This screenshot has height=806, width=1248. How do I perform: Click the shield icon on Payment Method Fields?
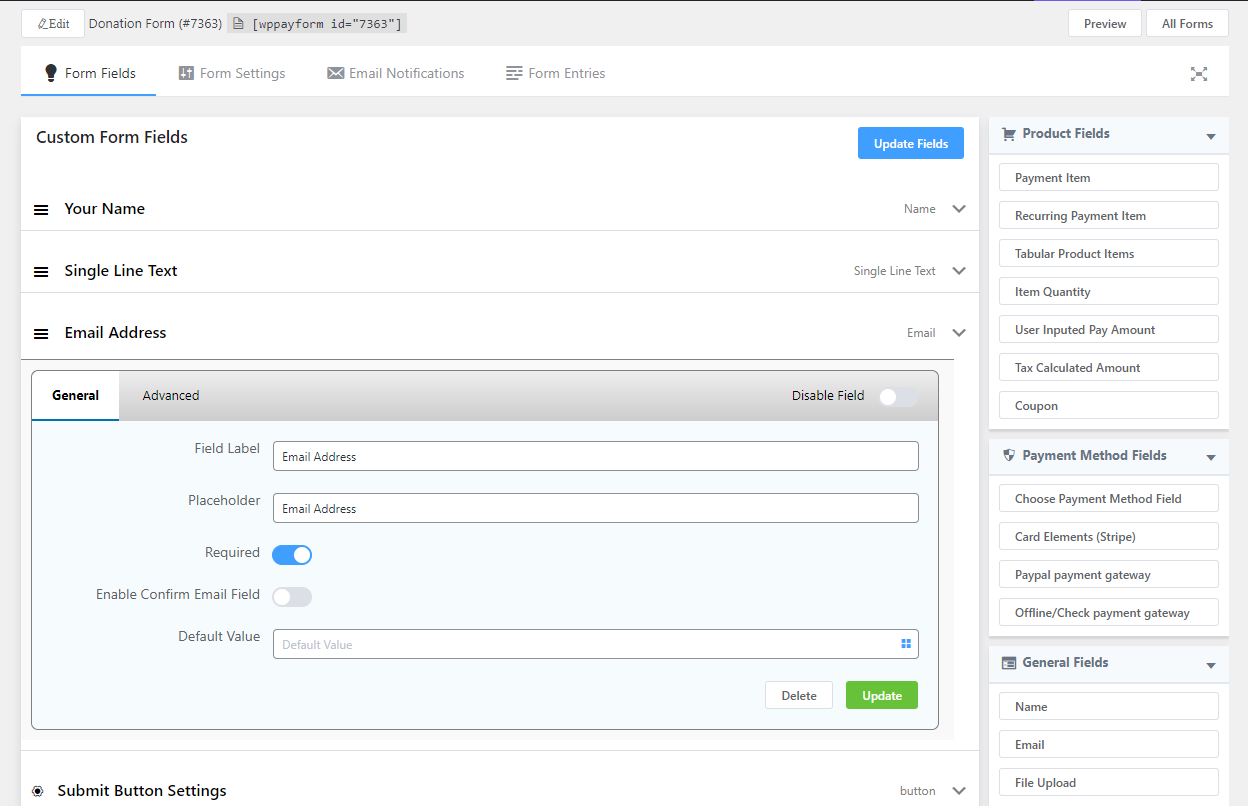1008,455
